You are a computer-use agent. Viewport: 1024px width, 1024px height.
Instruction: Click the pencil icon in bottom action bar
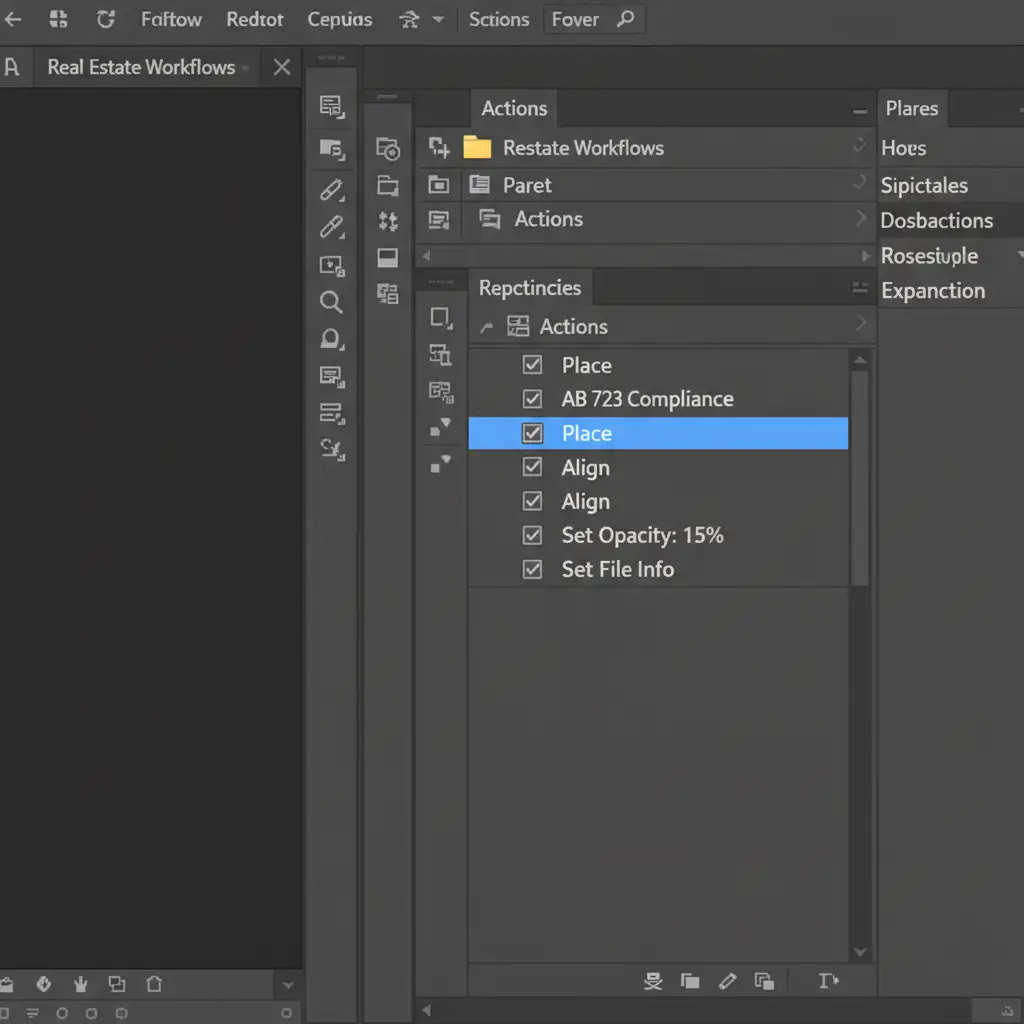(x=727, y=981)
